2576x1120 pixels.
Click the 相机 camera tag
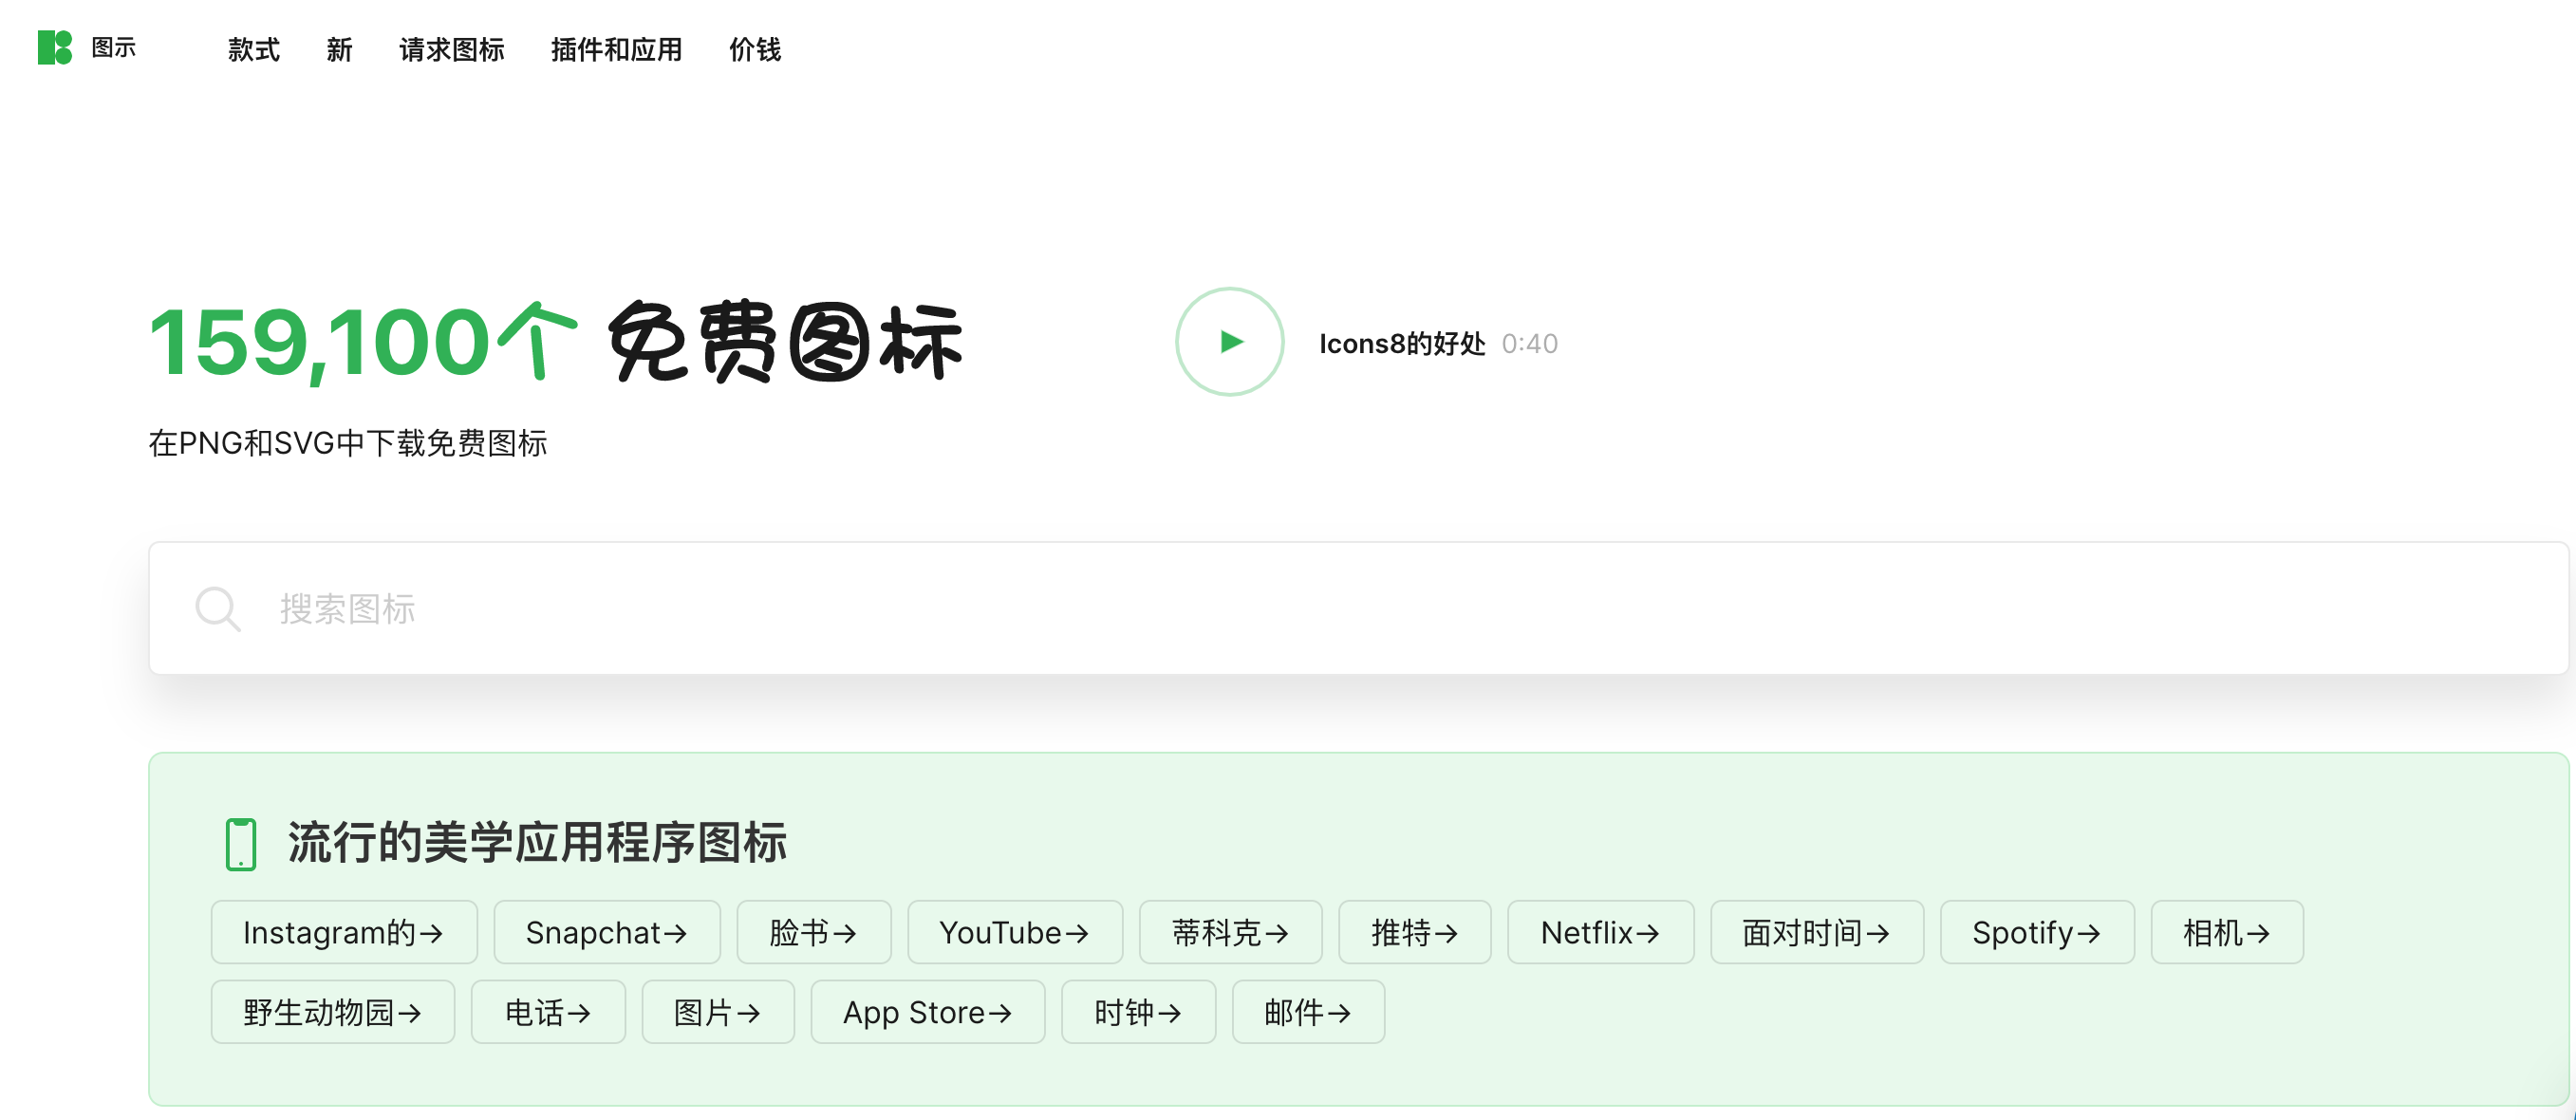(x=2226, y=932)
